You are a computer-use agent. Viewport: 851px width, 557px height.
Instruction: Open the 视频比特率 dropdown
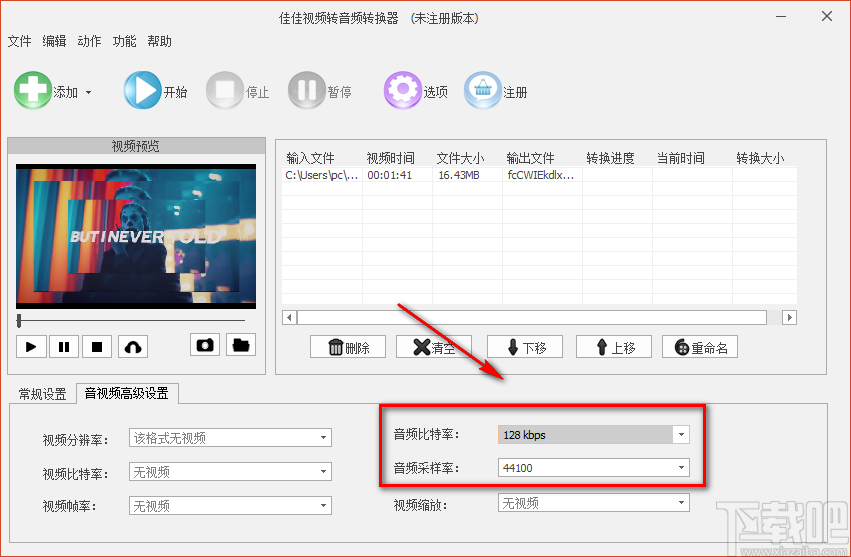[x=230, y=472]
